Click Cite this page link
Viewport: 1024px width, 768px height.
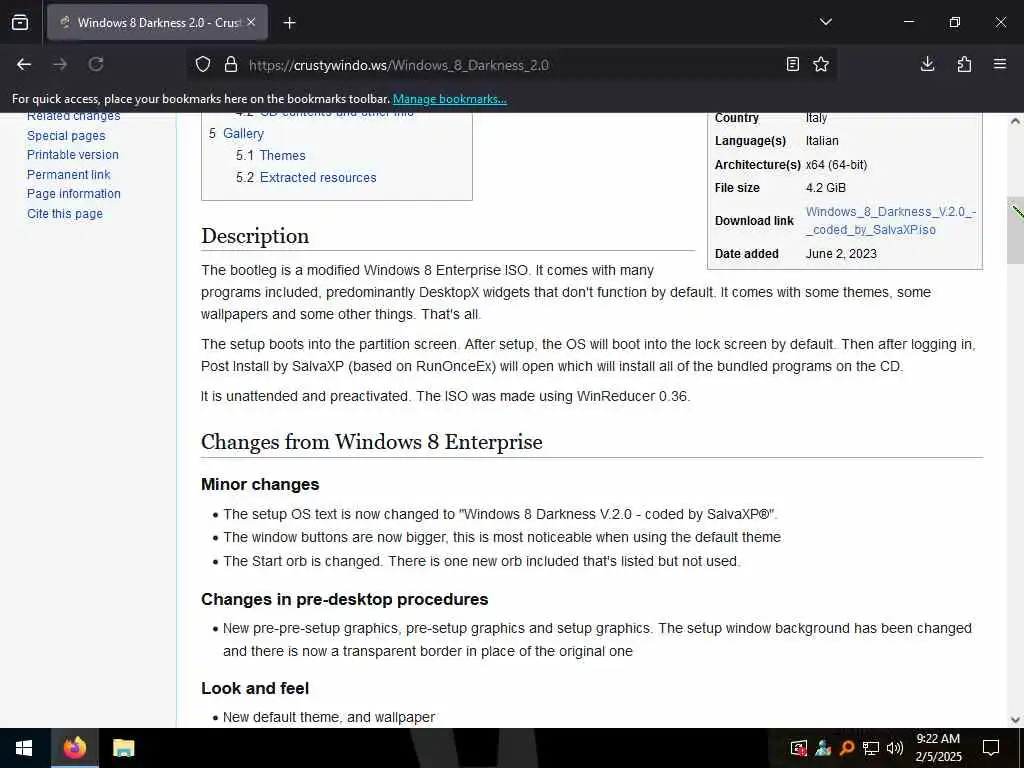click(x=65, y=214)
